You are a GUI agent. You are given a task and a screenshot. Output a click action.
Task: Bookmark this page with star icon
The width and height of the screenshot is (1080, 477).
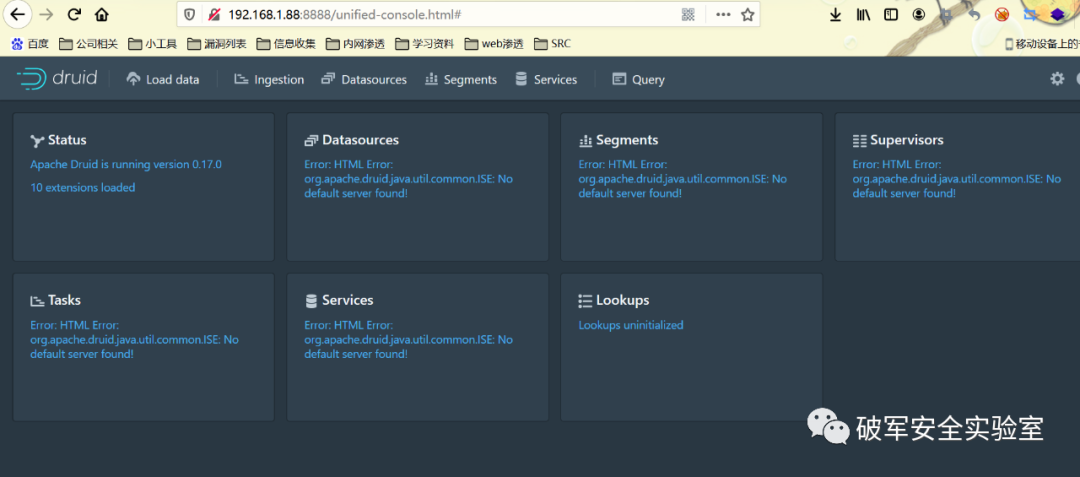pyautogui.click(x=747, y=15)
